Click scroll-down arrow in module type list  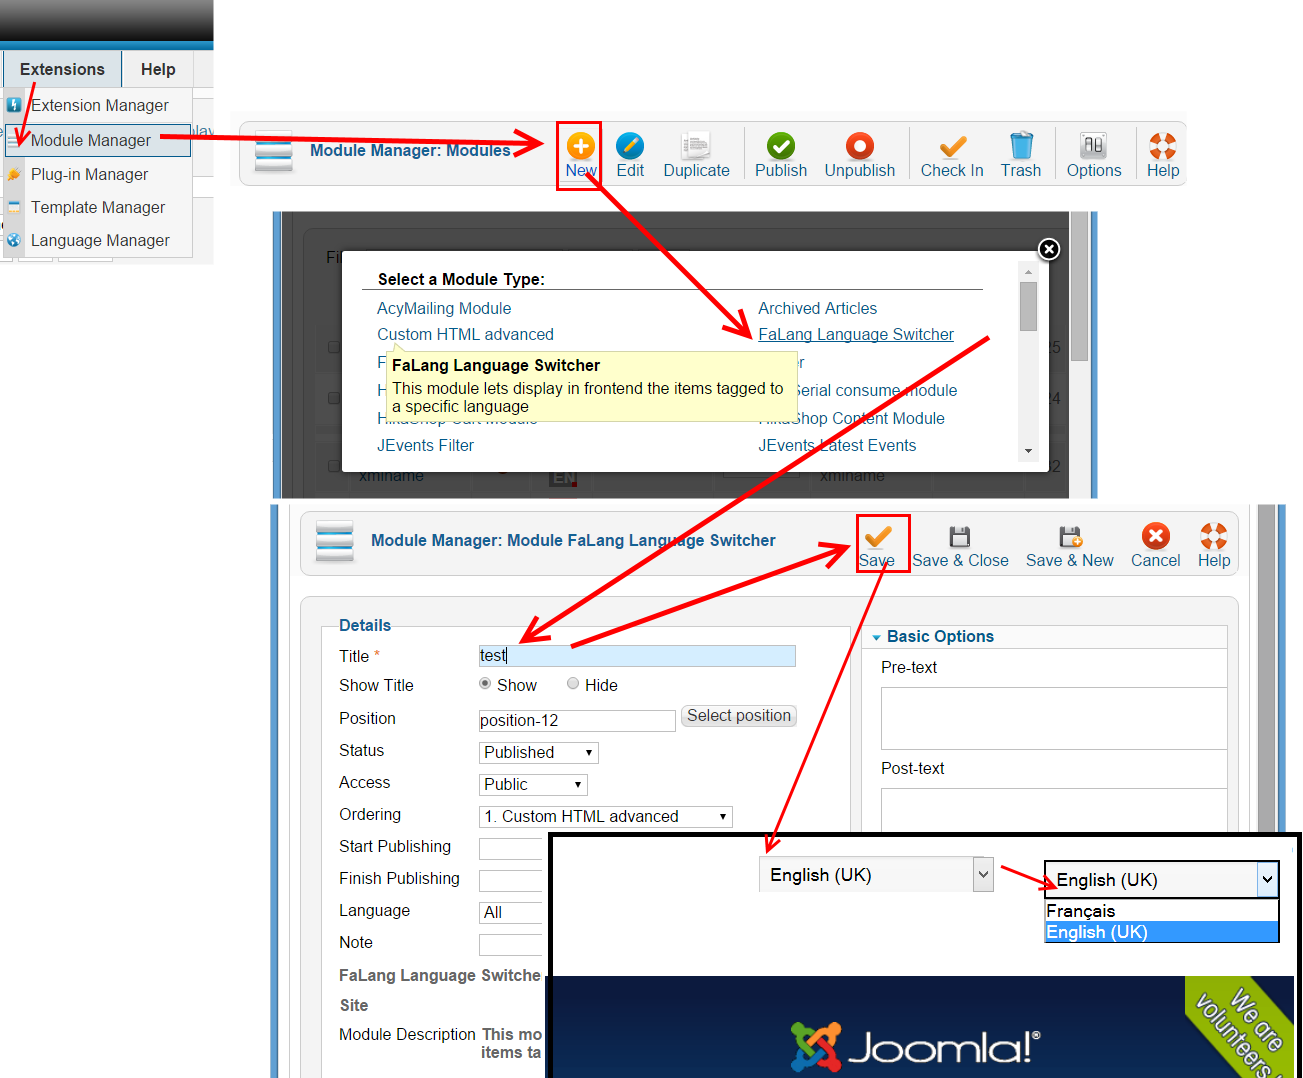pyautogui.click(x=1028, y=451)
